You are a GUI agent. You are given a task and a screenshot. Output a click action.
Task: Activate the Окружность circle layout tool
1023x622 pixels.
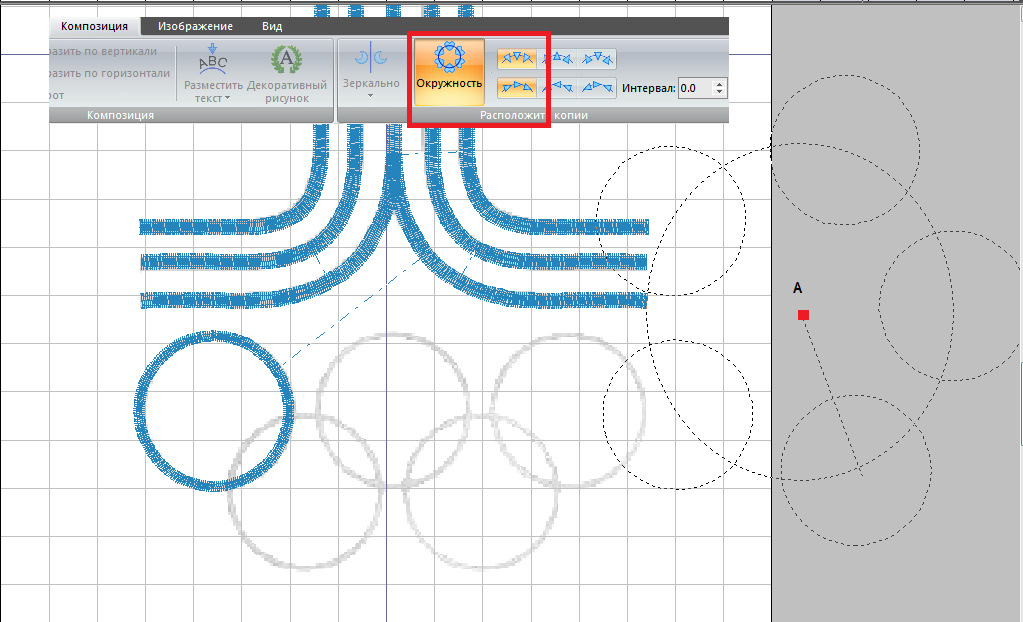(448, 70)
